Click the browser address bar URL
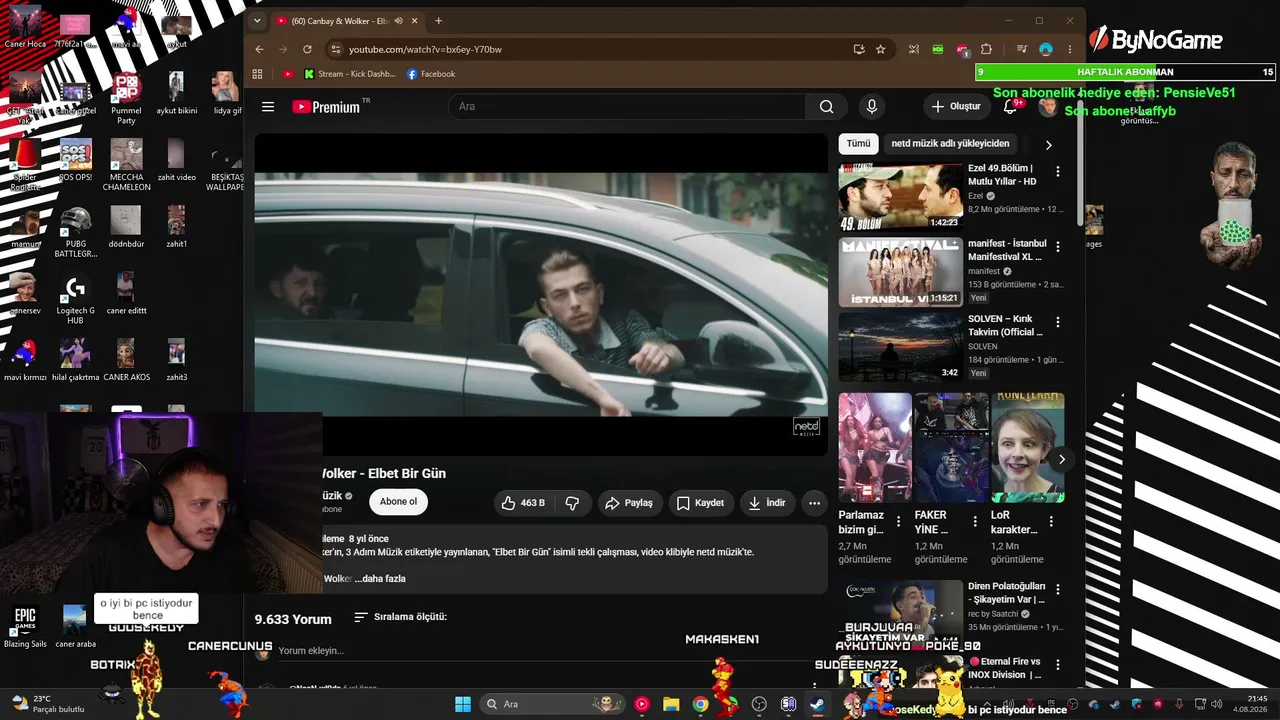Viewport: 1280px width, 720px height. pos(425,49)
